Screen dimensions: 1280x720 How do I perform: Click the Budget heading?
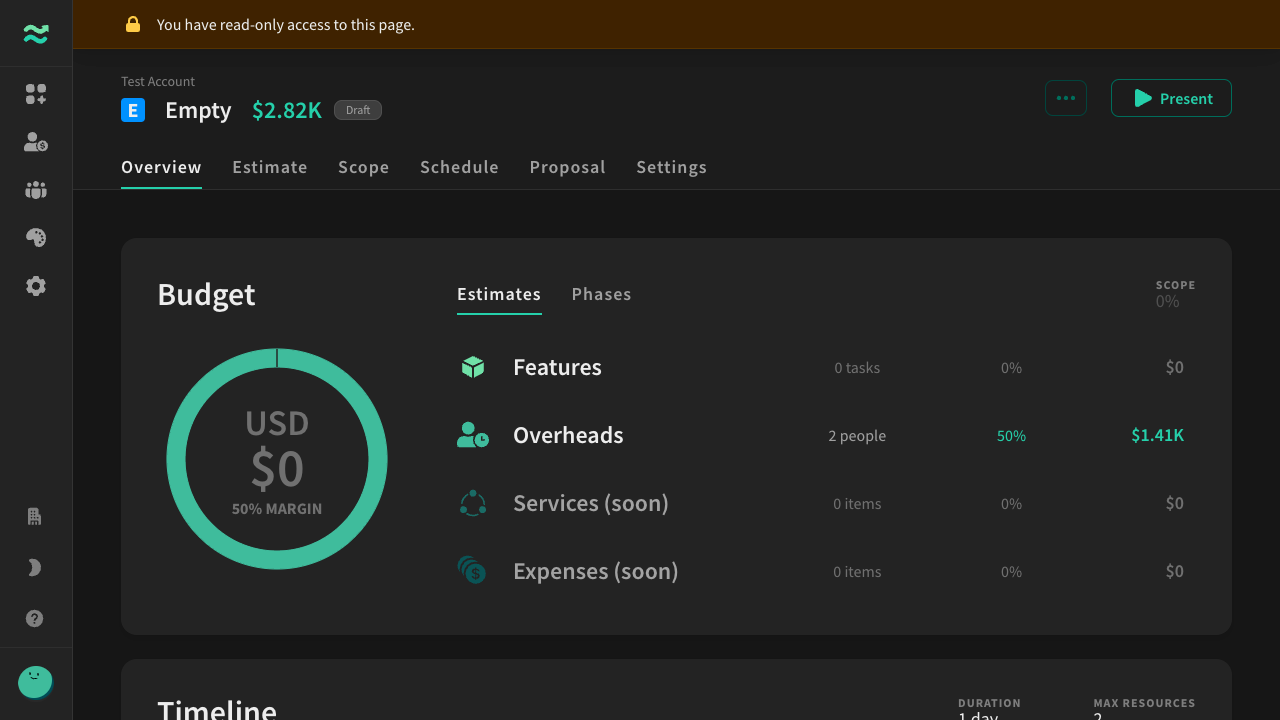click(x=206, y=294)
